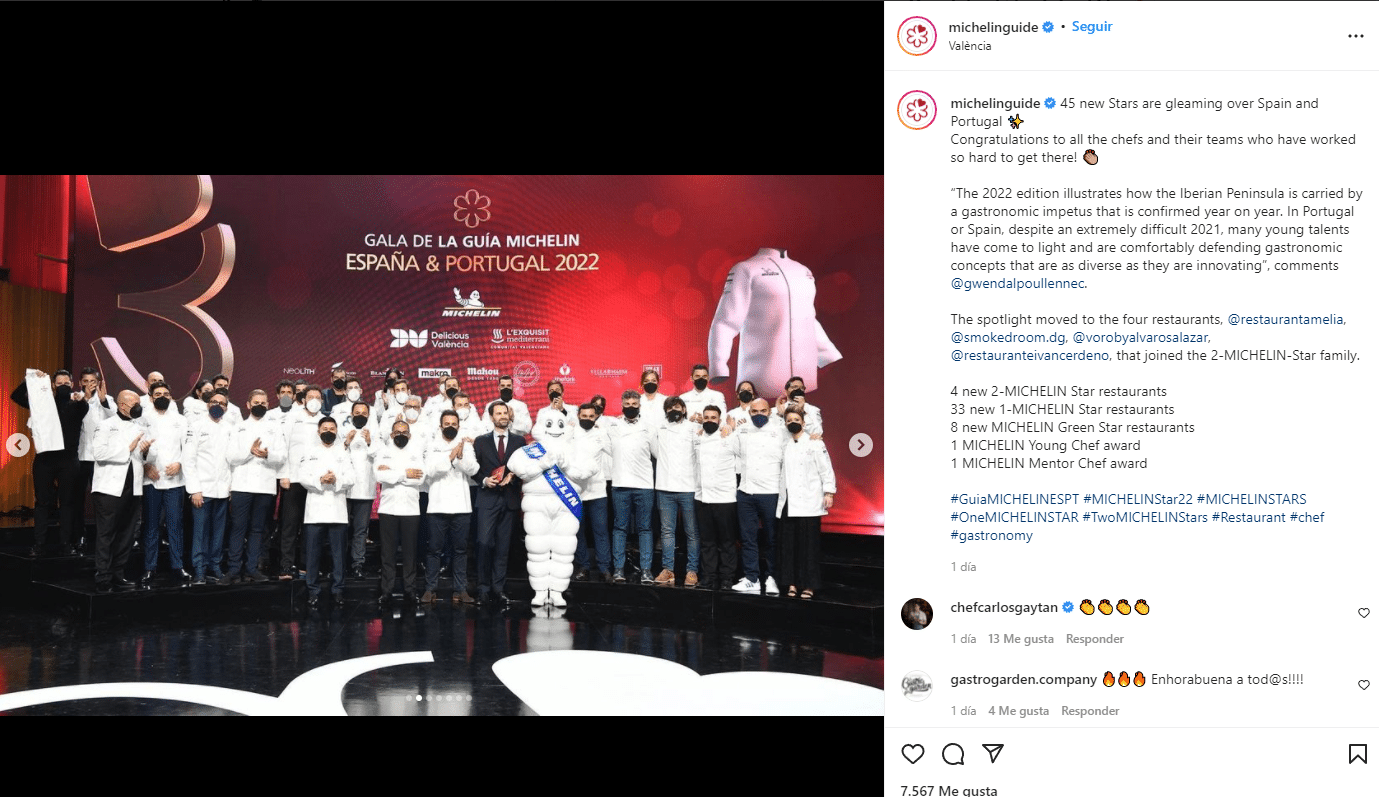1379x797 pixels.
Task: Open the València location link
Action: pos(970,46)
